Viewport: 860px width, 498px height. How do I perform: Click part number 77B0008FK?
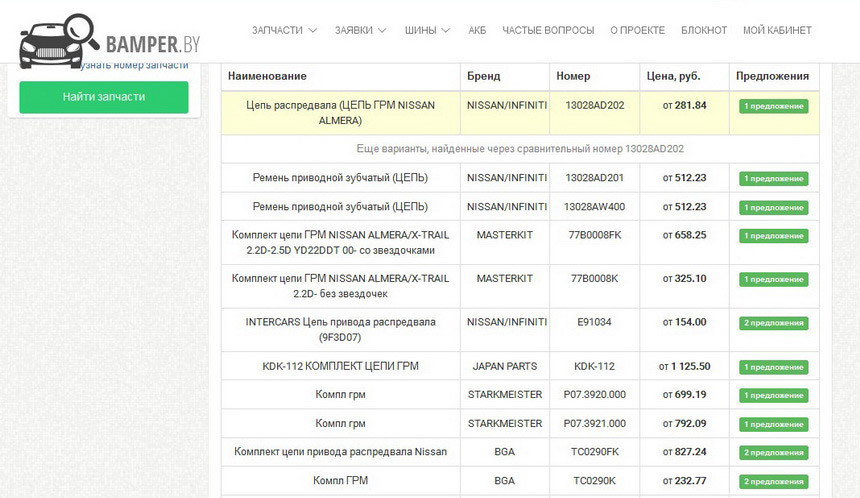coord(595,235)
